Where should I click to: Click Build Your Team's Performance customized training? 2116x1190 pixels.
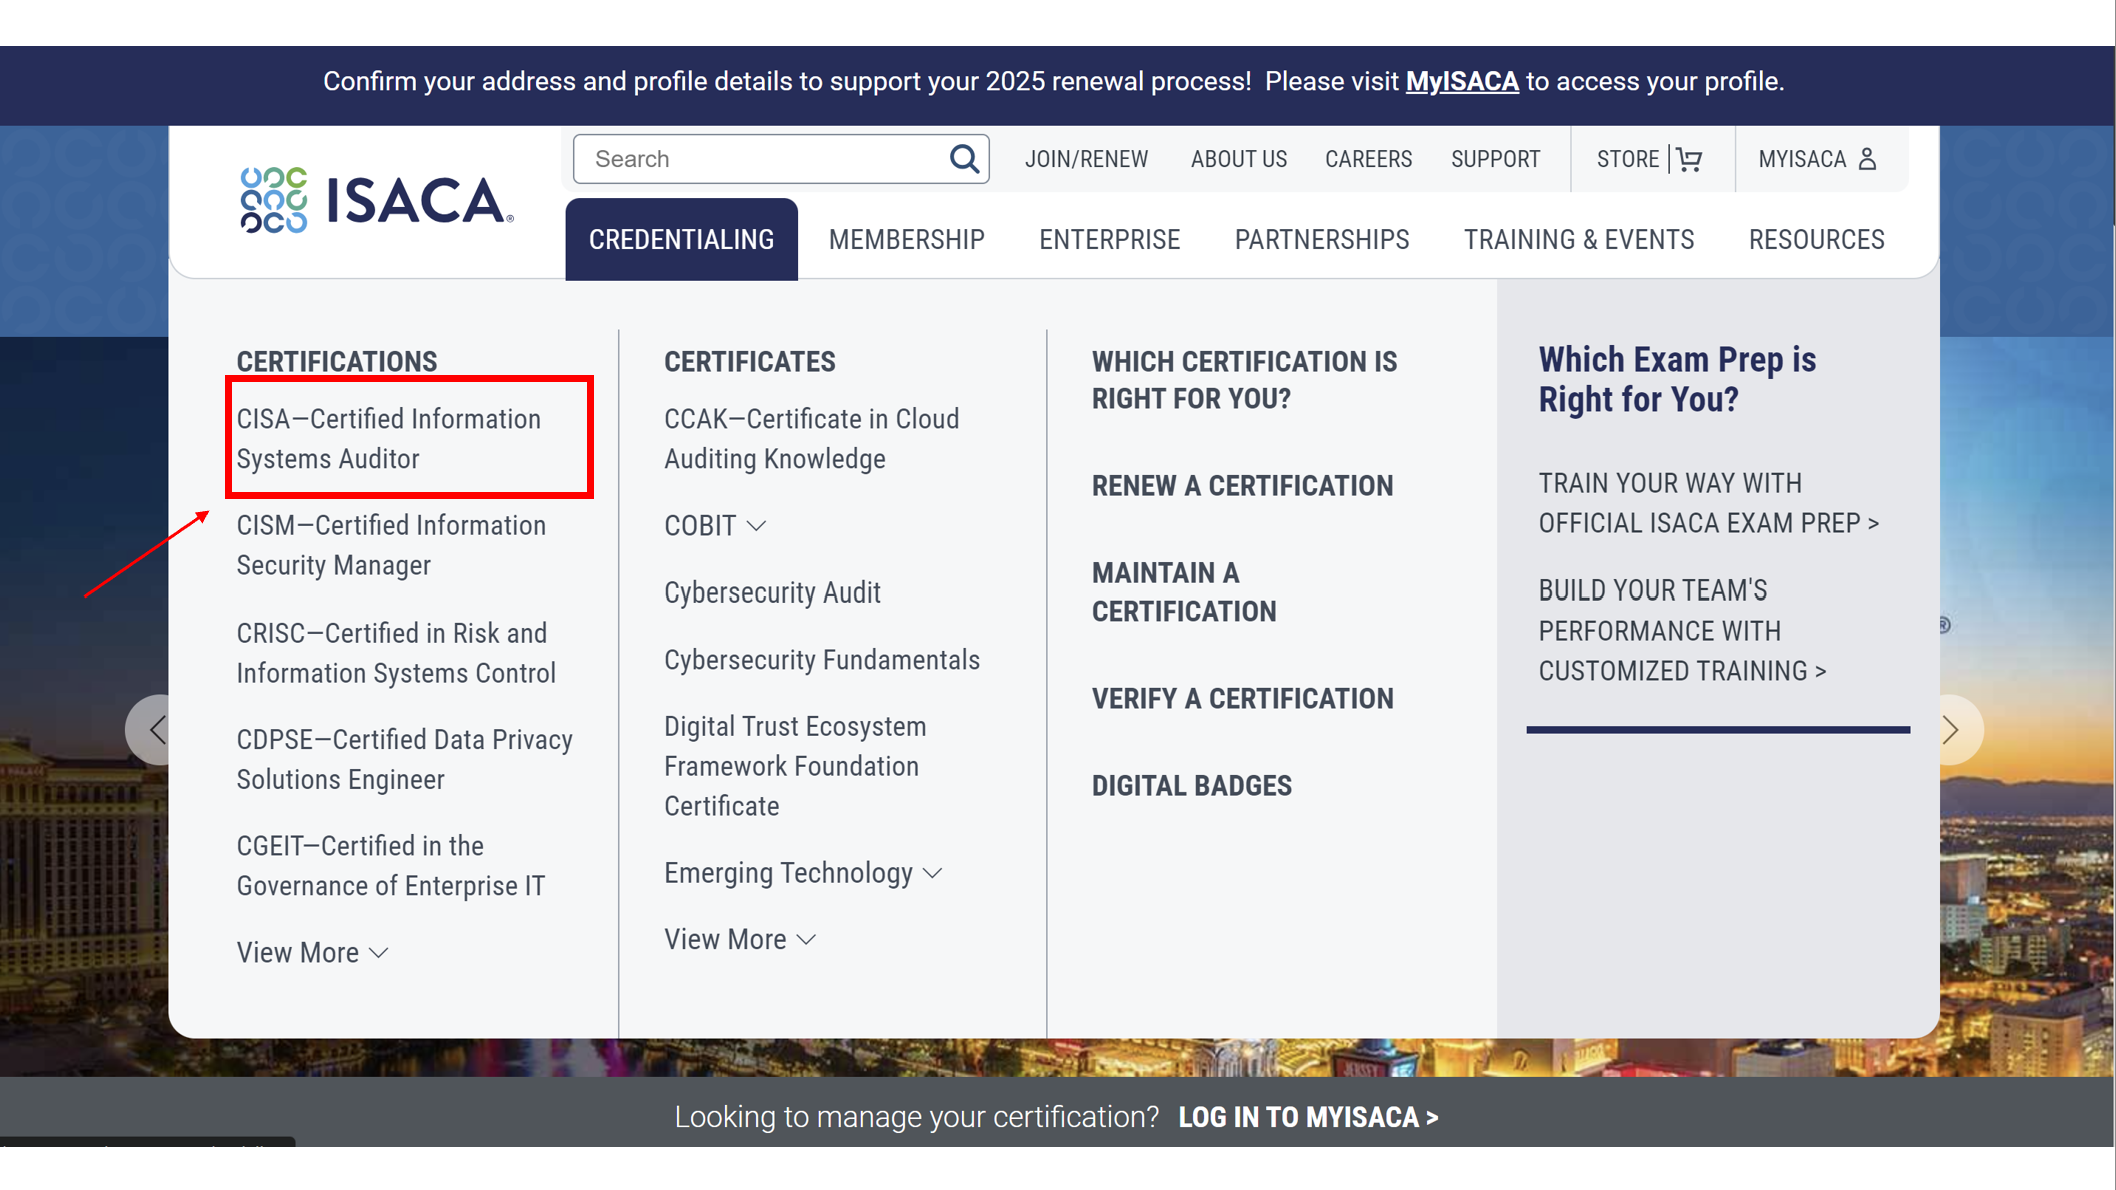tap(1682, 631)
